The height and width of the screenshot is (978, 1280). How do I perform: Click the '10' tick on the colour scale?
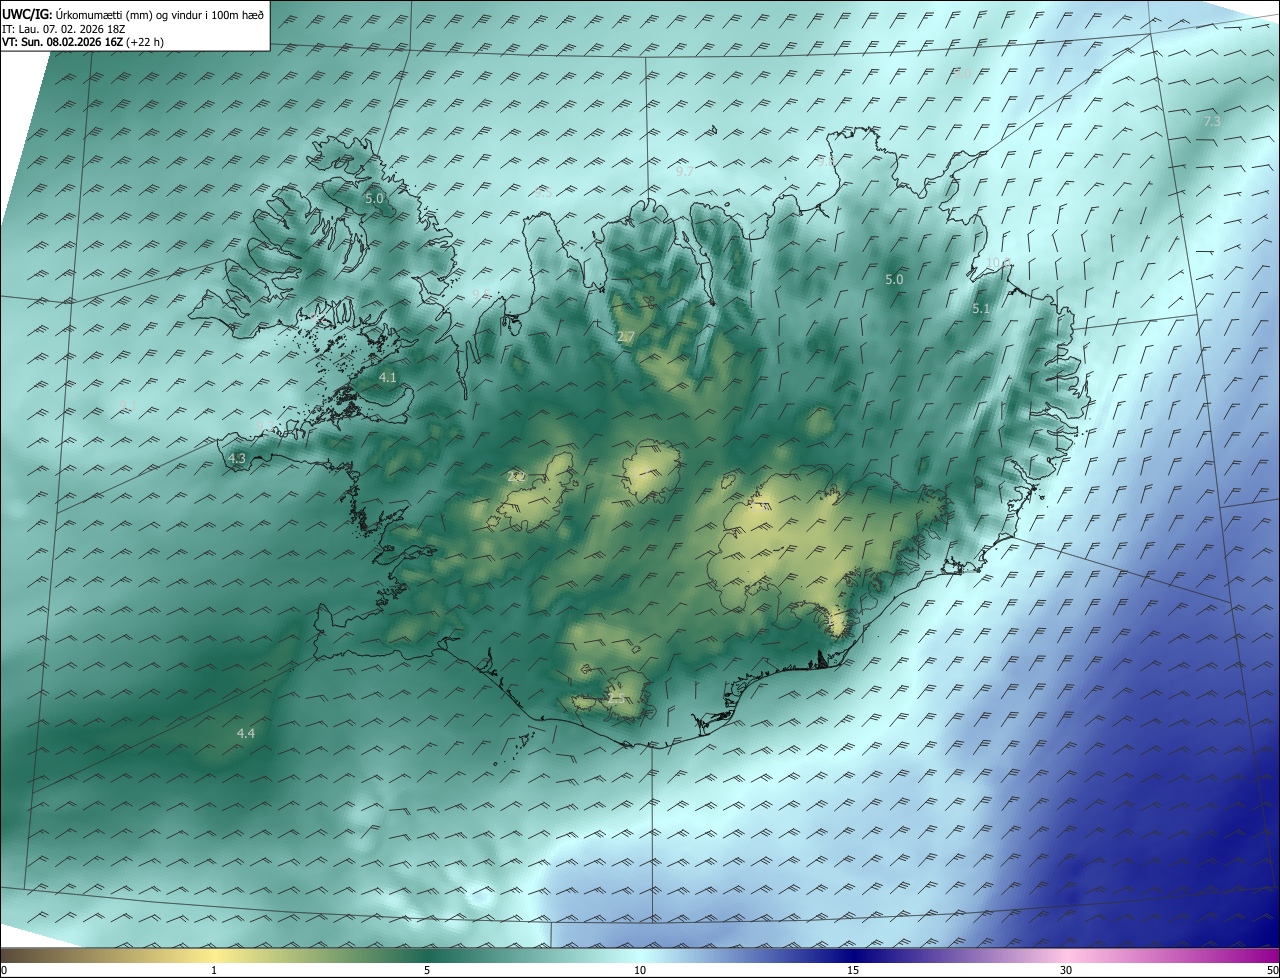640,970
